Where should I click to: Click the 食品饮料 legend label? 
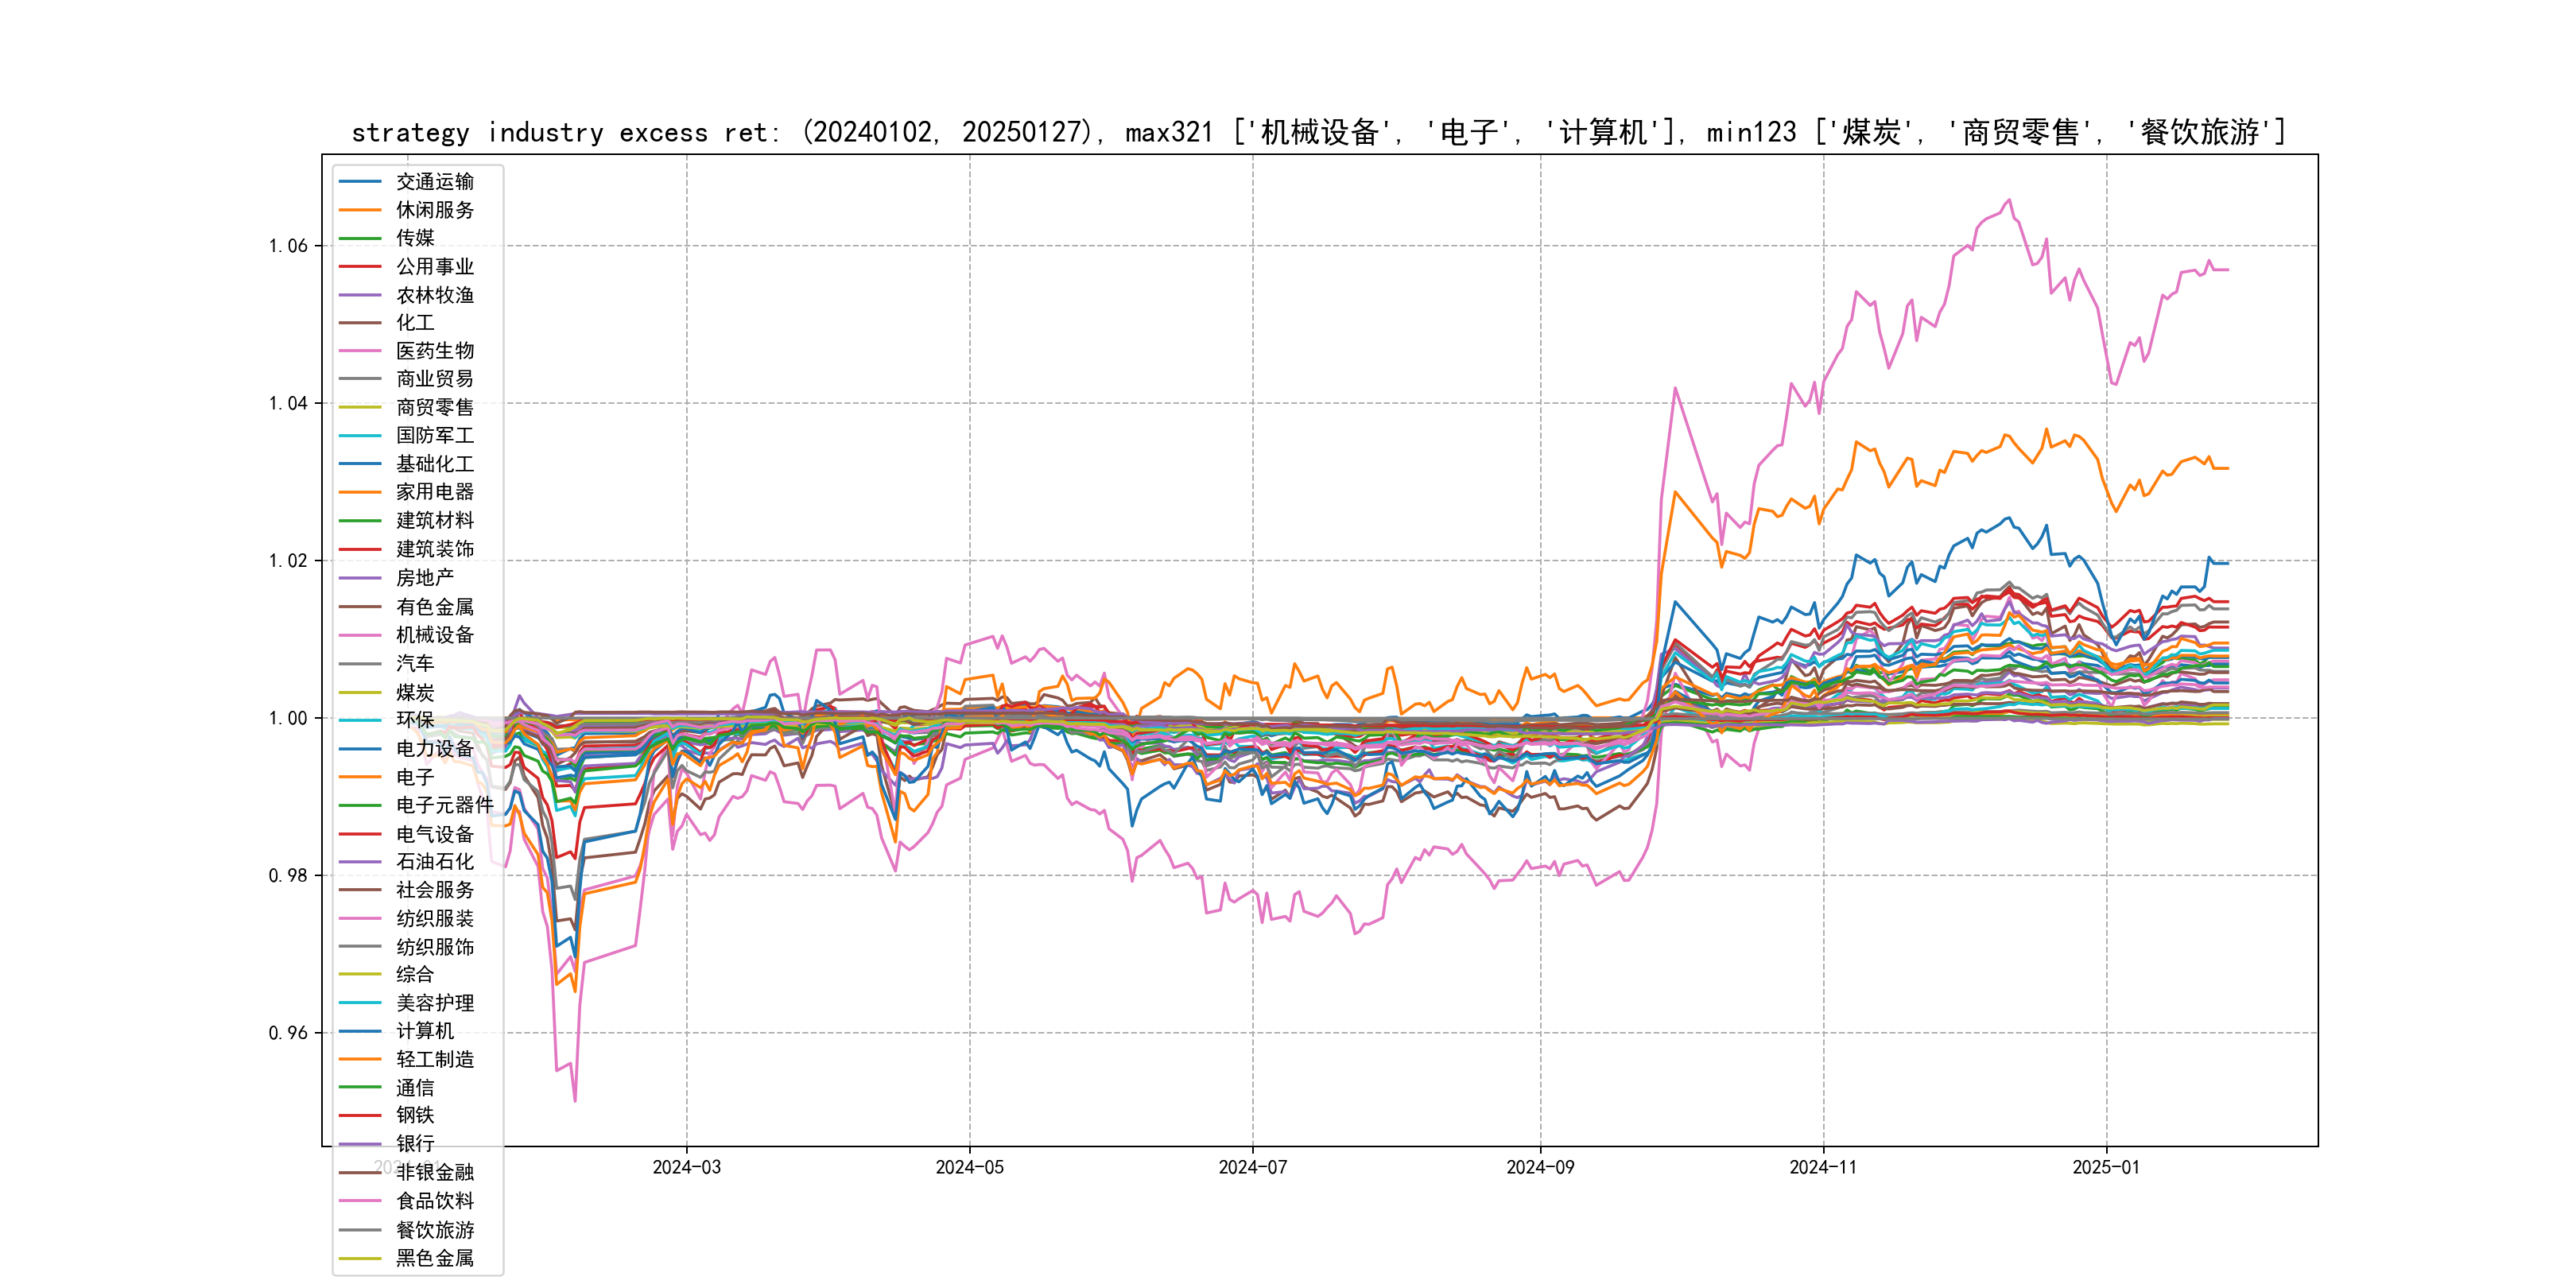[x=435, y=1201]
